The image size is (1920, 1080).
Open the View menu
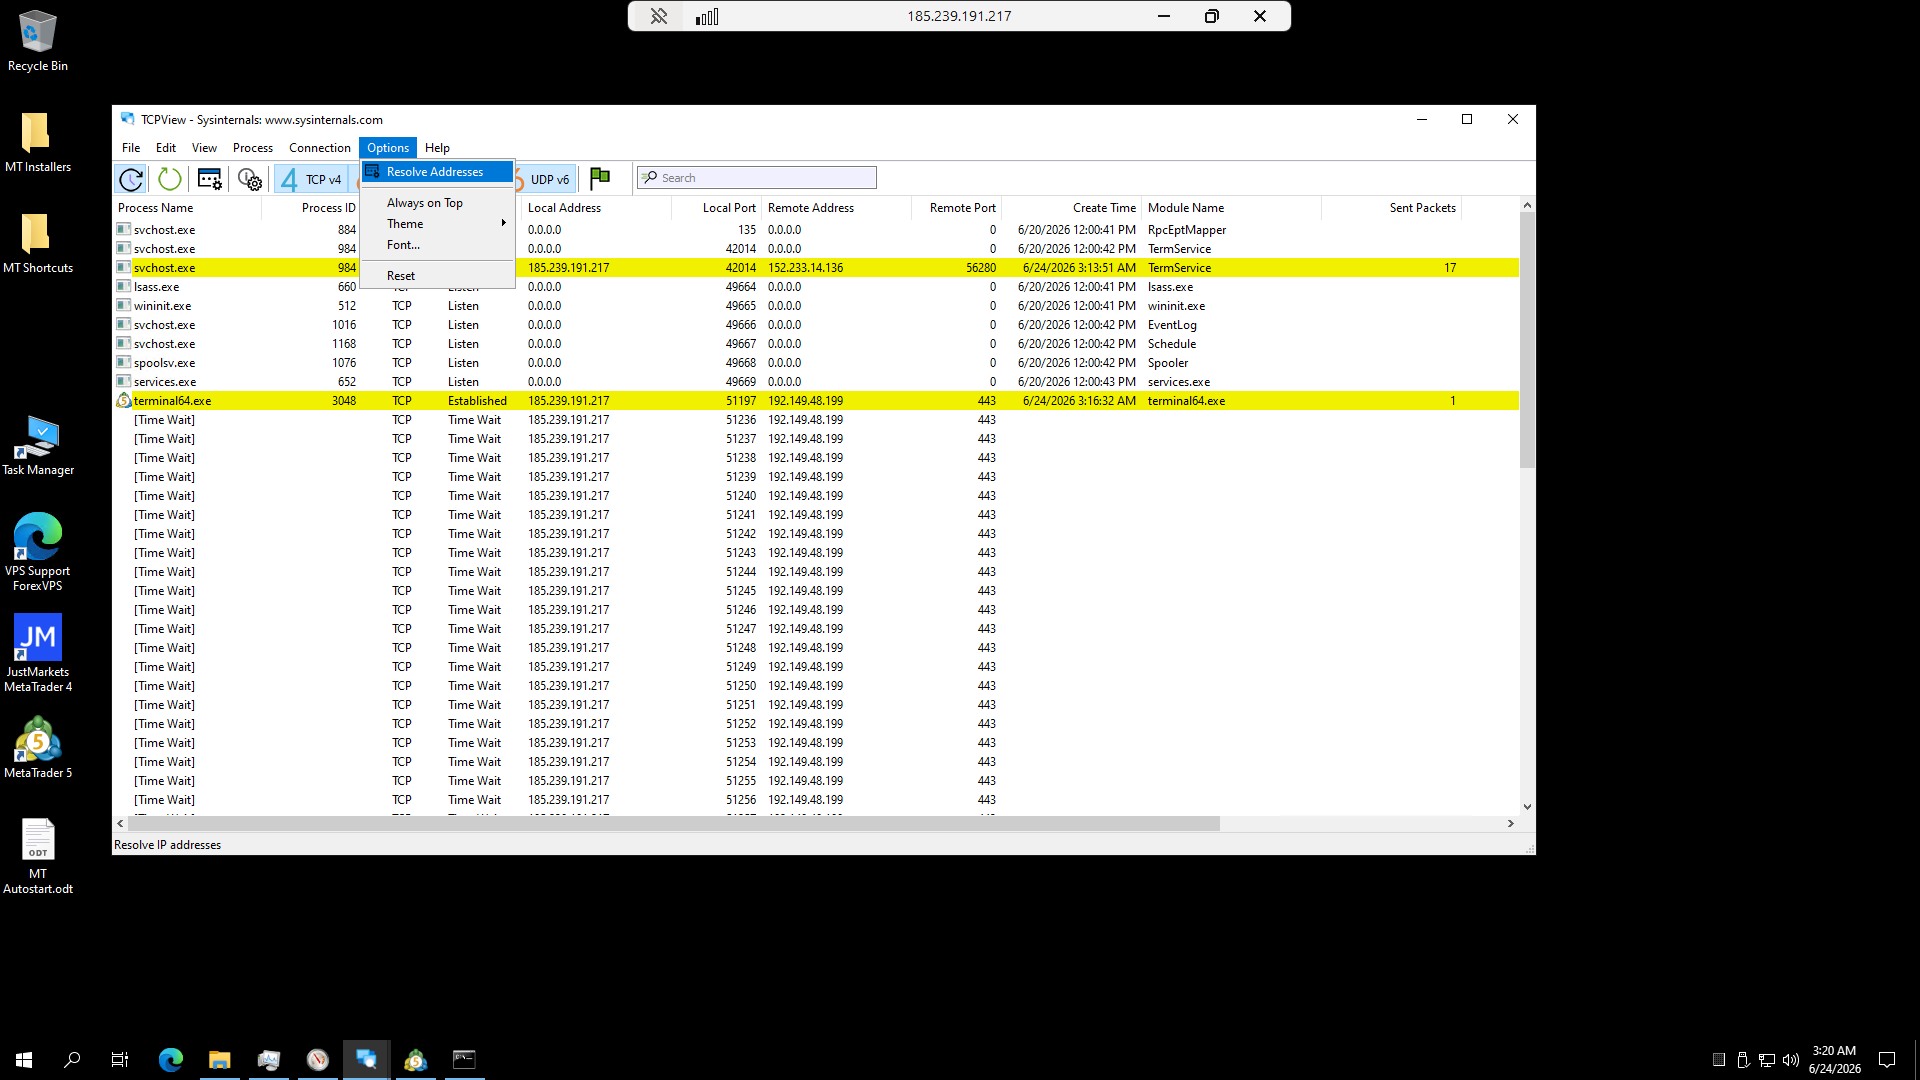(x=204, y=148)
